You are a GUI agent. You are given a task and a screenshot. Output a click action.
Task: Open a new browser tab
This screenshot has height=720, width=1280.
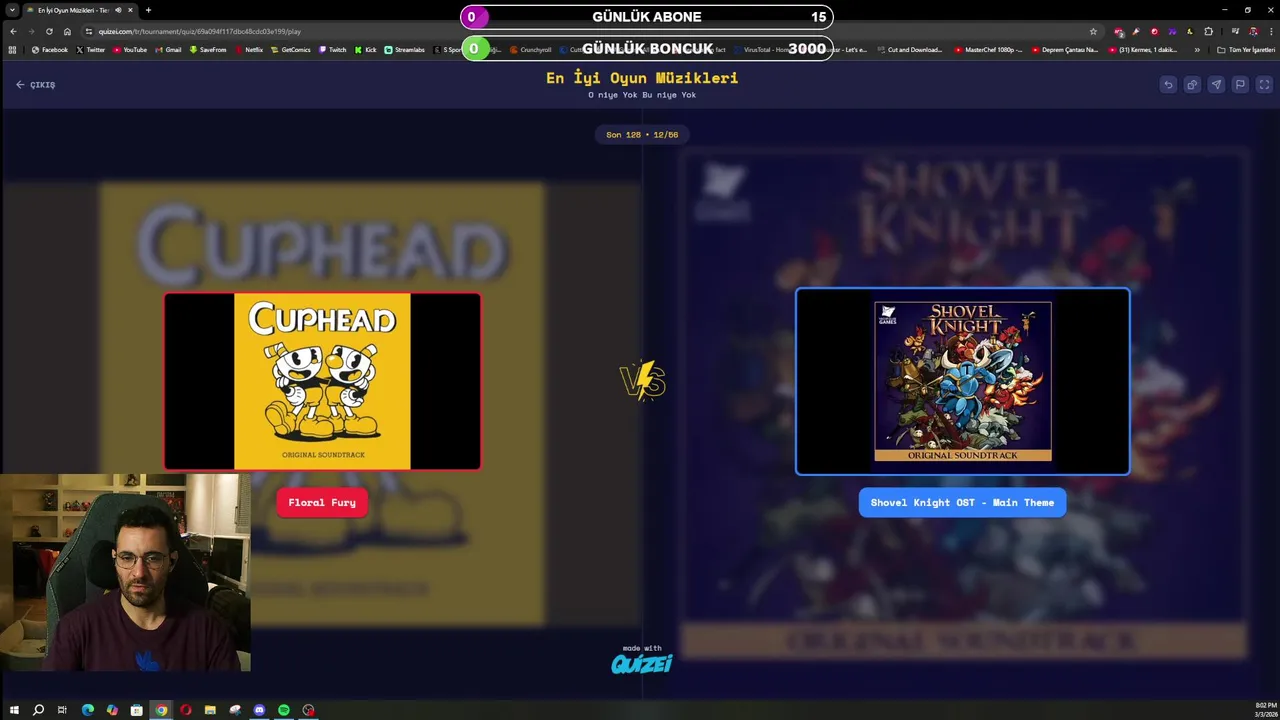point(148,10)
